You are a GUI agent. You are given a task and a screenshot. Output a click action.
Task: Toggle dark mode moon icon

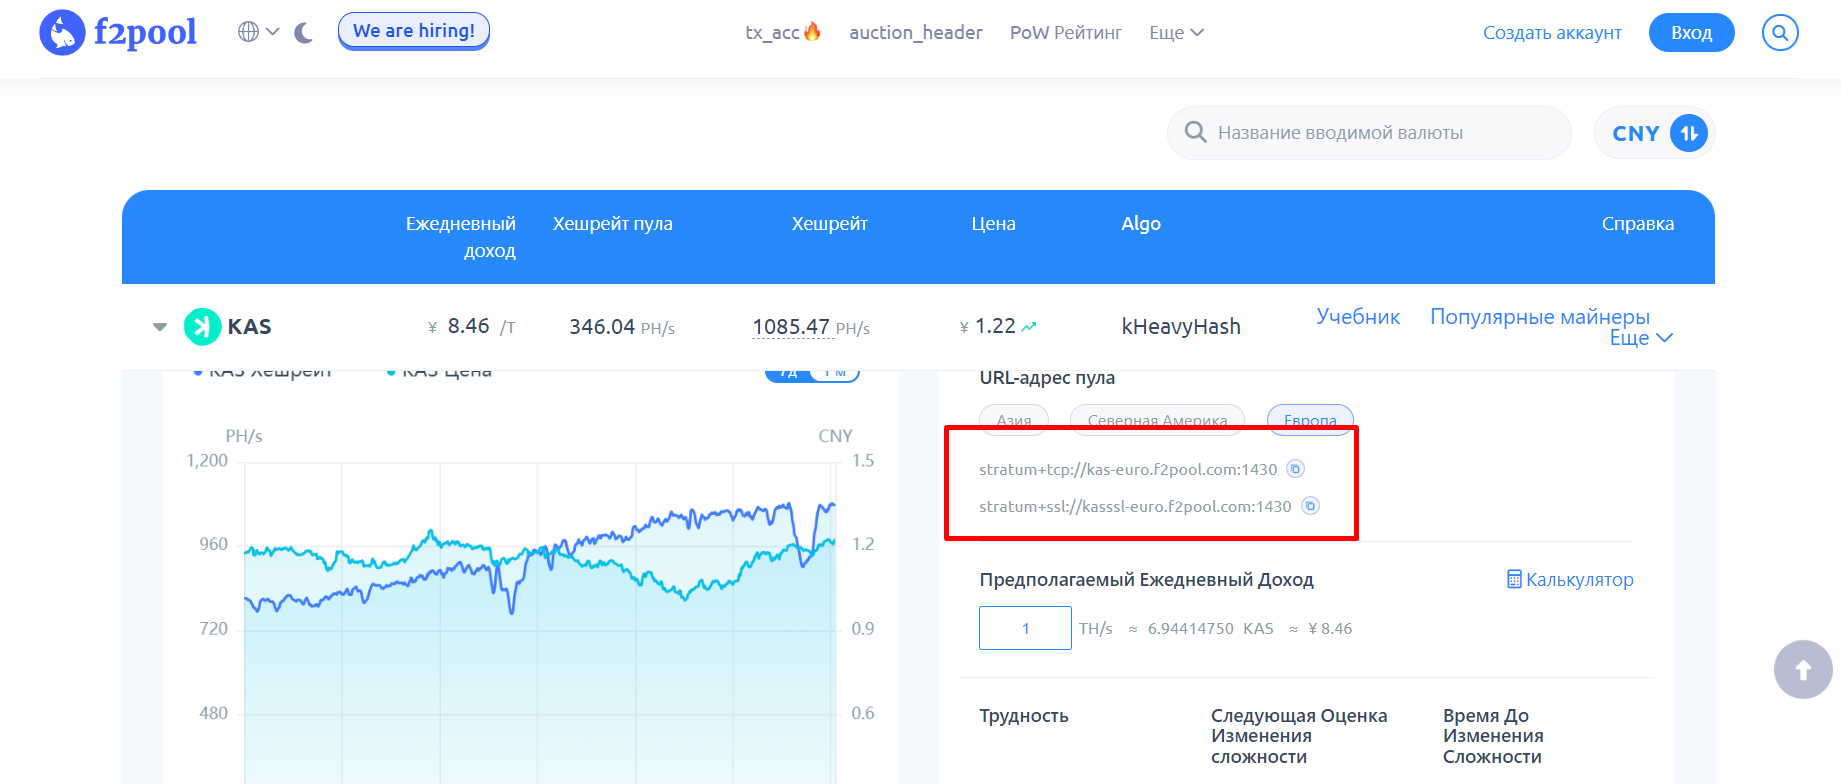304,33
